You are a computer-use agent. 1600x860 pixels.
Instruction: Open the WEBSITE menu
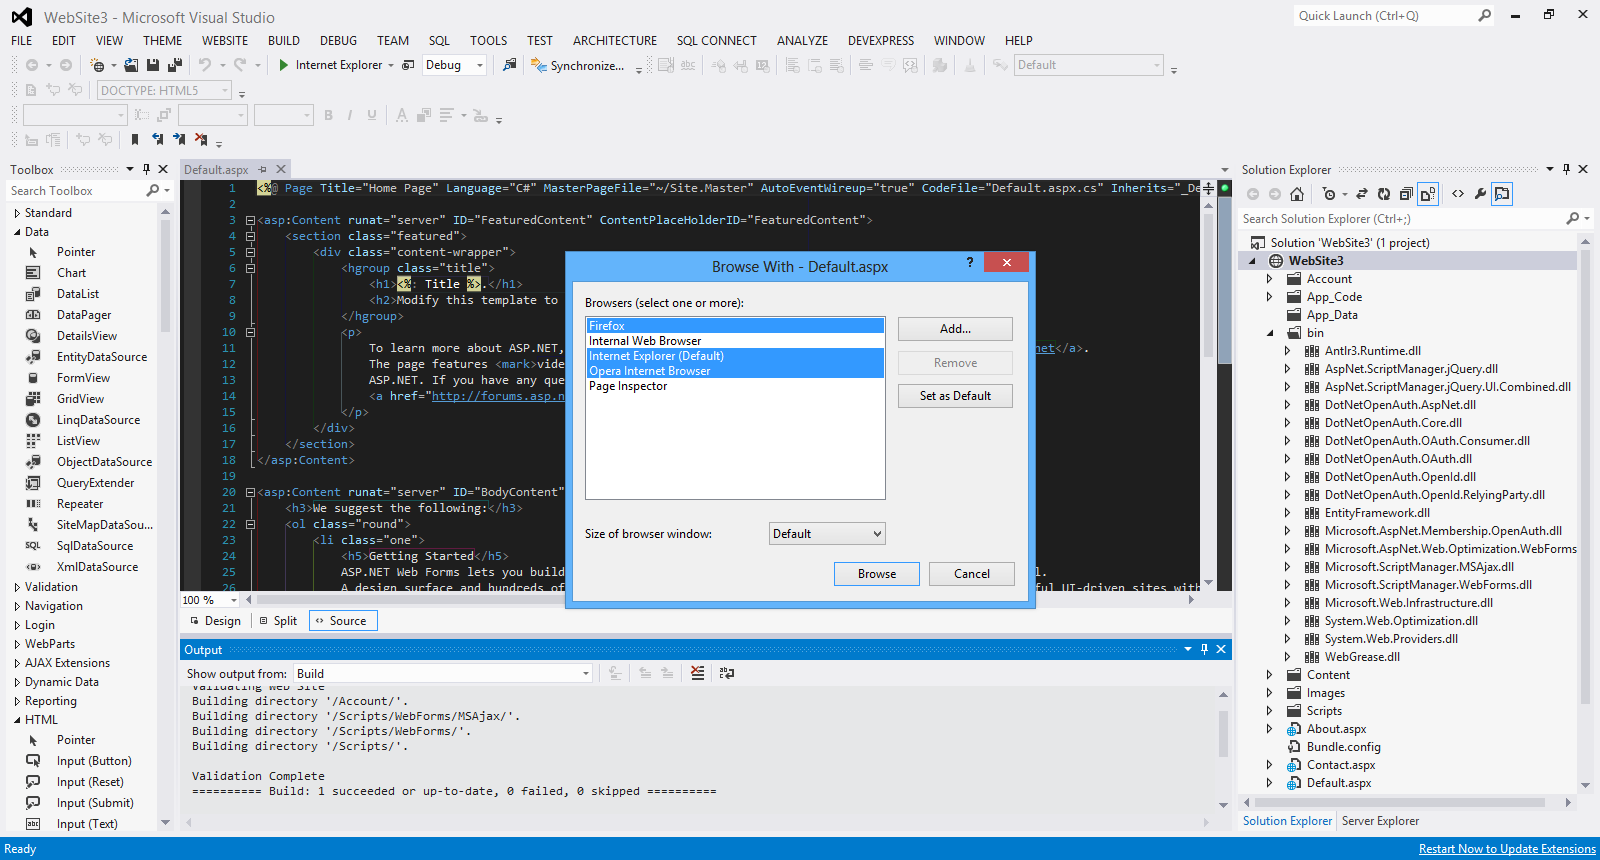pos(225,41)
